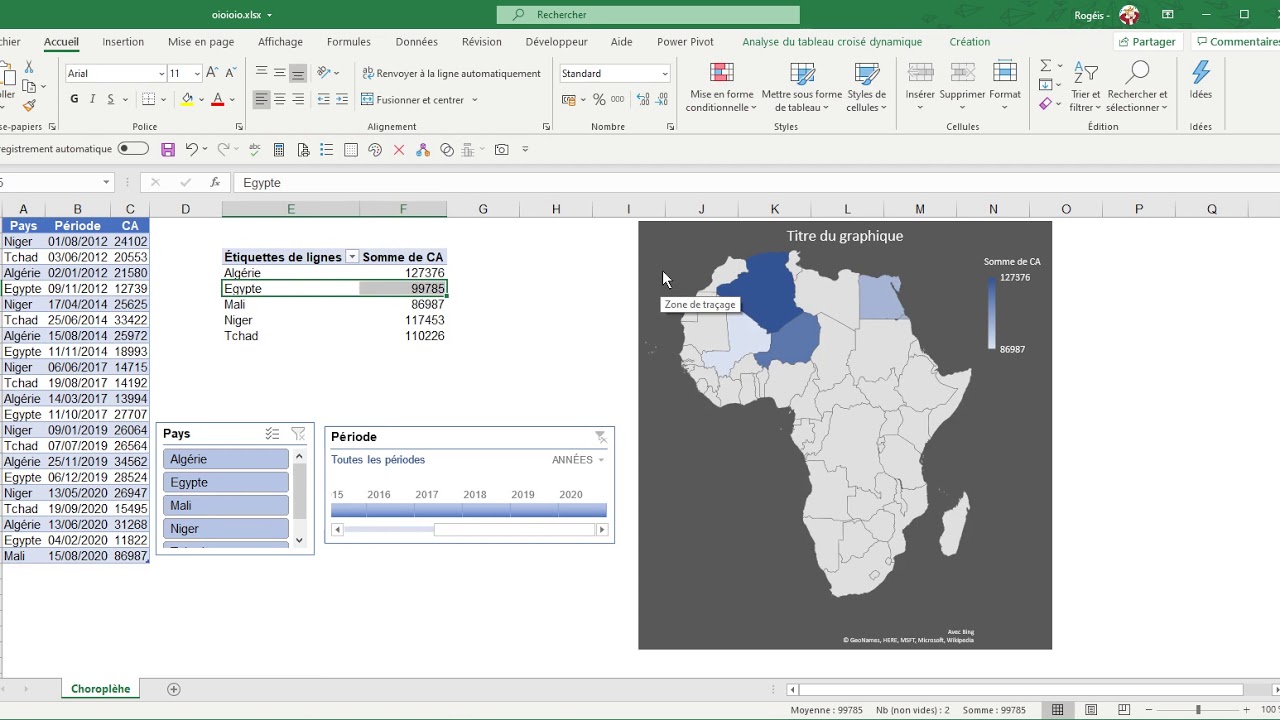Open the calculator icon in the quick access toolbar
This screenshot has width=1280, height=720.
pos(279,150)
